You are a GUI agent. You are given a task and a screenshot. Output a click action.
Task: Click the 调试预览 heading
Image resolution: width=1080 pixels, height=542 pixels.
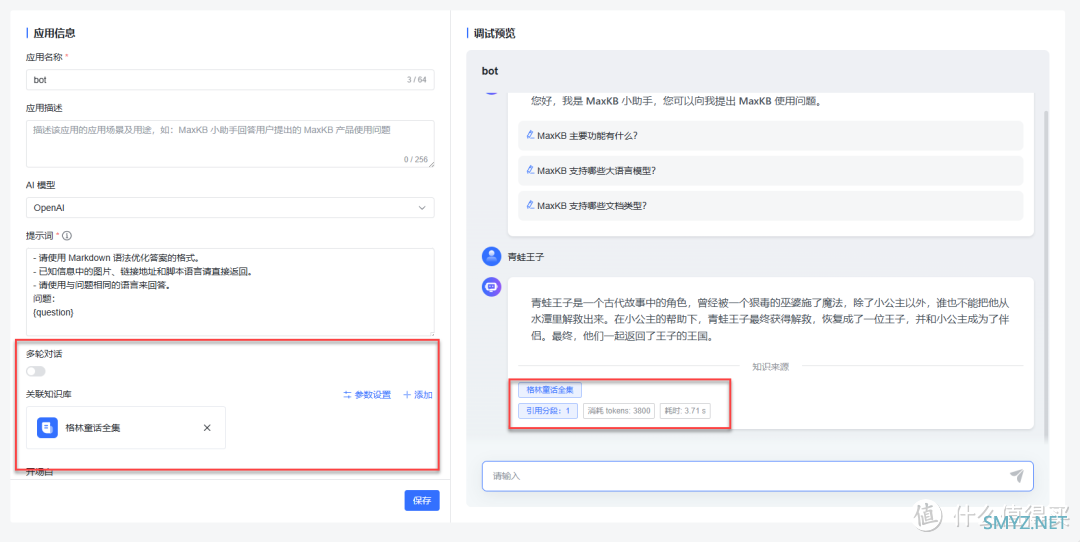[495, 33]
